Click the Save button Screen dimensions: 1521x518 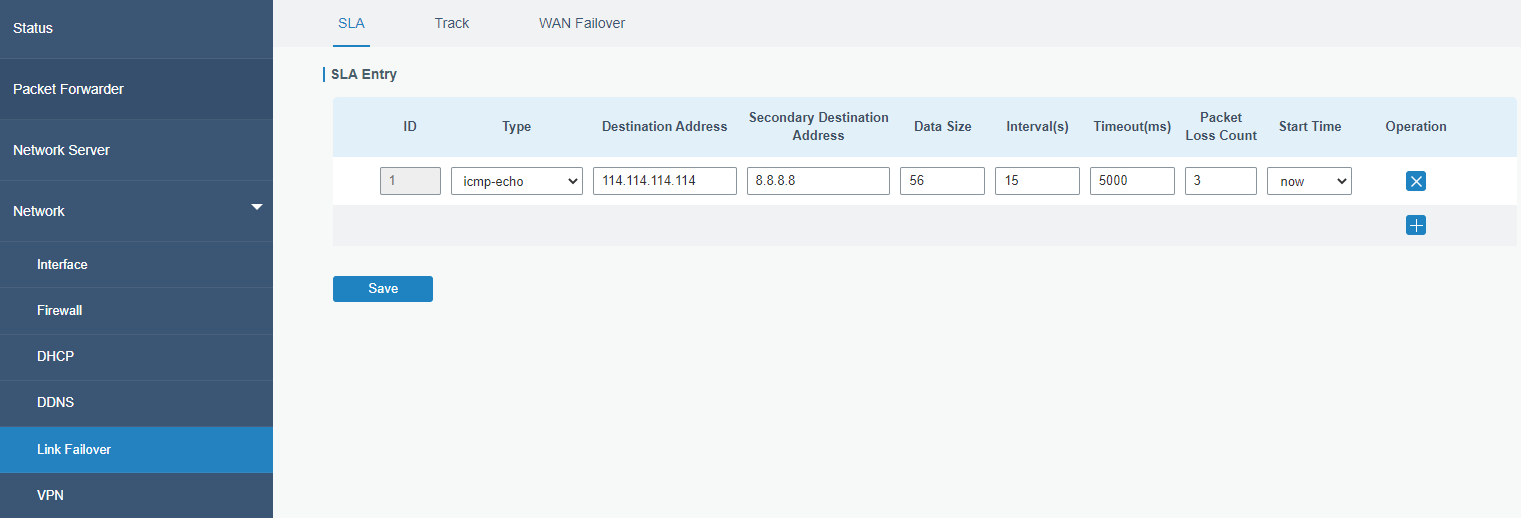point(382,289)
